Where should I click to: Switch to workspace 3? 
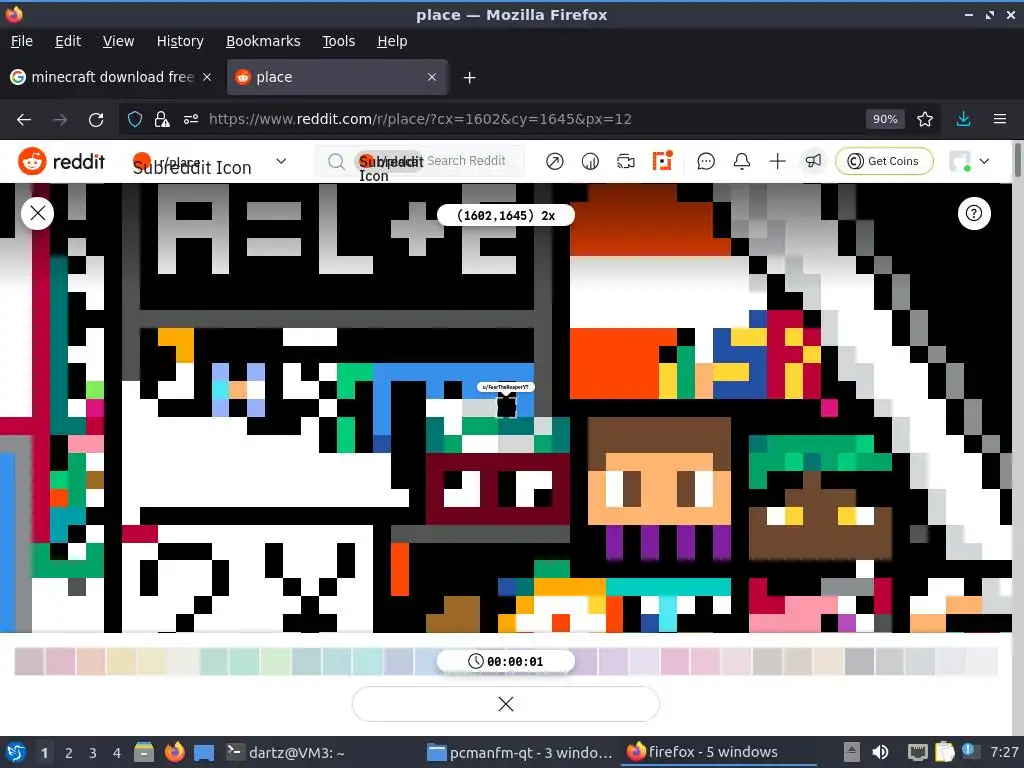tap(93, 753)
